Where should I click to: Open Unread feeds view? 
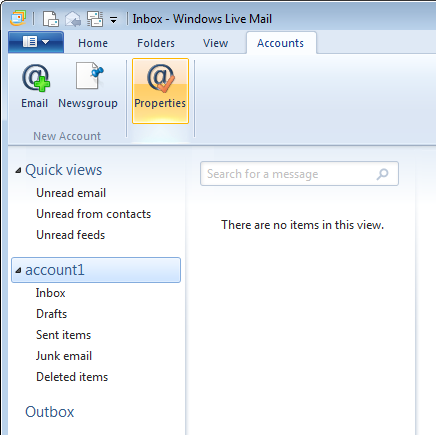click(71, 235)
